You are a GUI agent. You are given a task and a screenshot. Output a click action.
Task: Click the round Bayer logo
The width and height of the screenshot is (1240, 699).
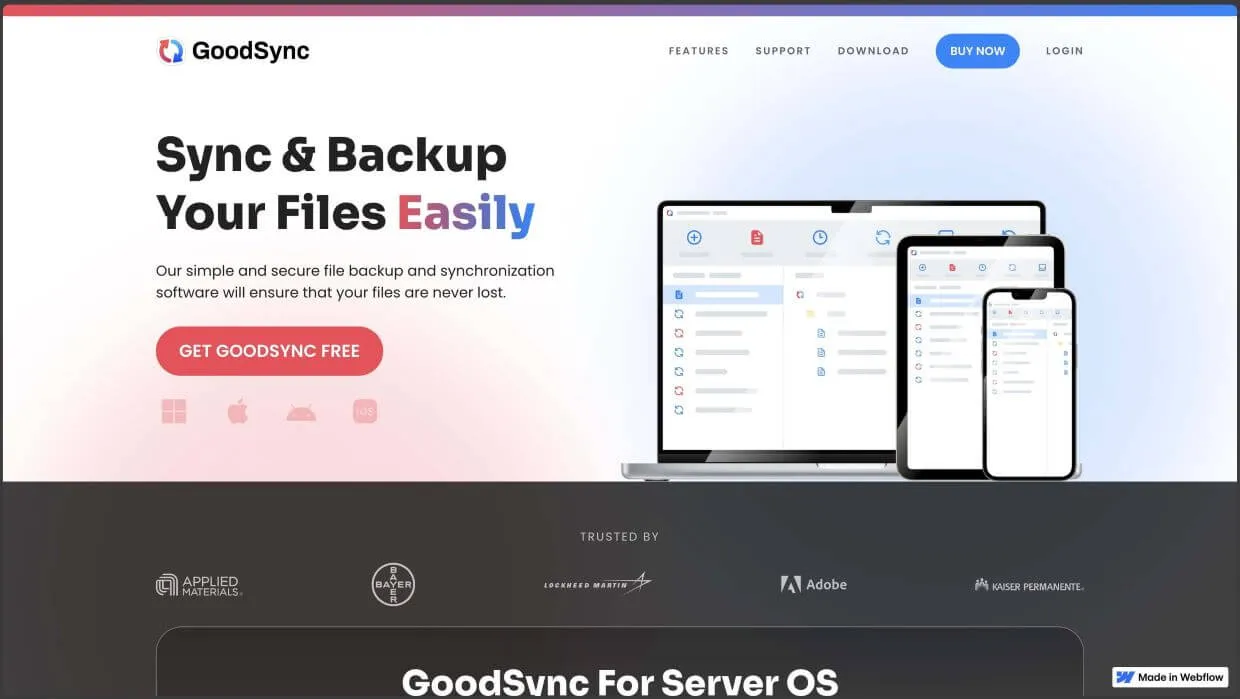click(x=393, y=585)
